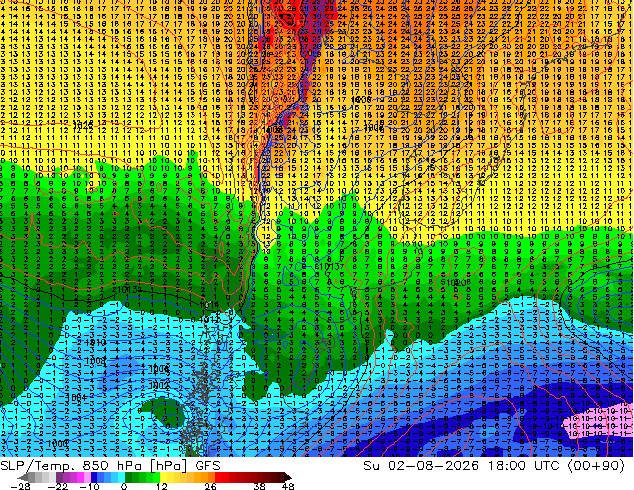Click the '1026' isobar label
Image resolution: width=634 pixels, height=490 pixels.
point(83,126)
